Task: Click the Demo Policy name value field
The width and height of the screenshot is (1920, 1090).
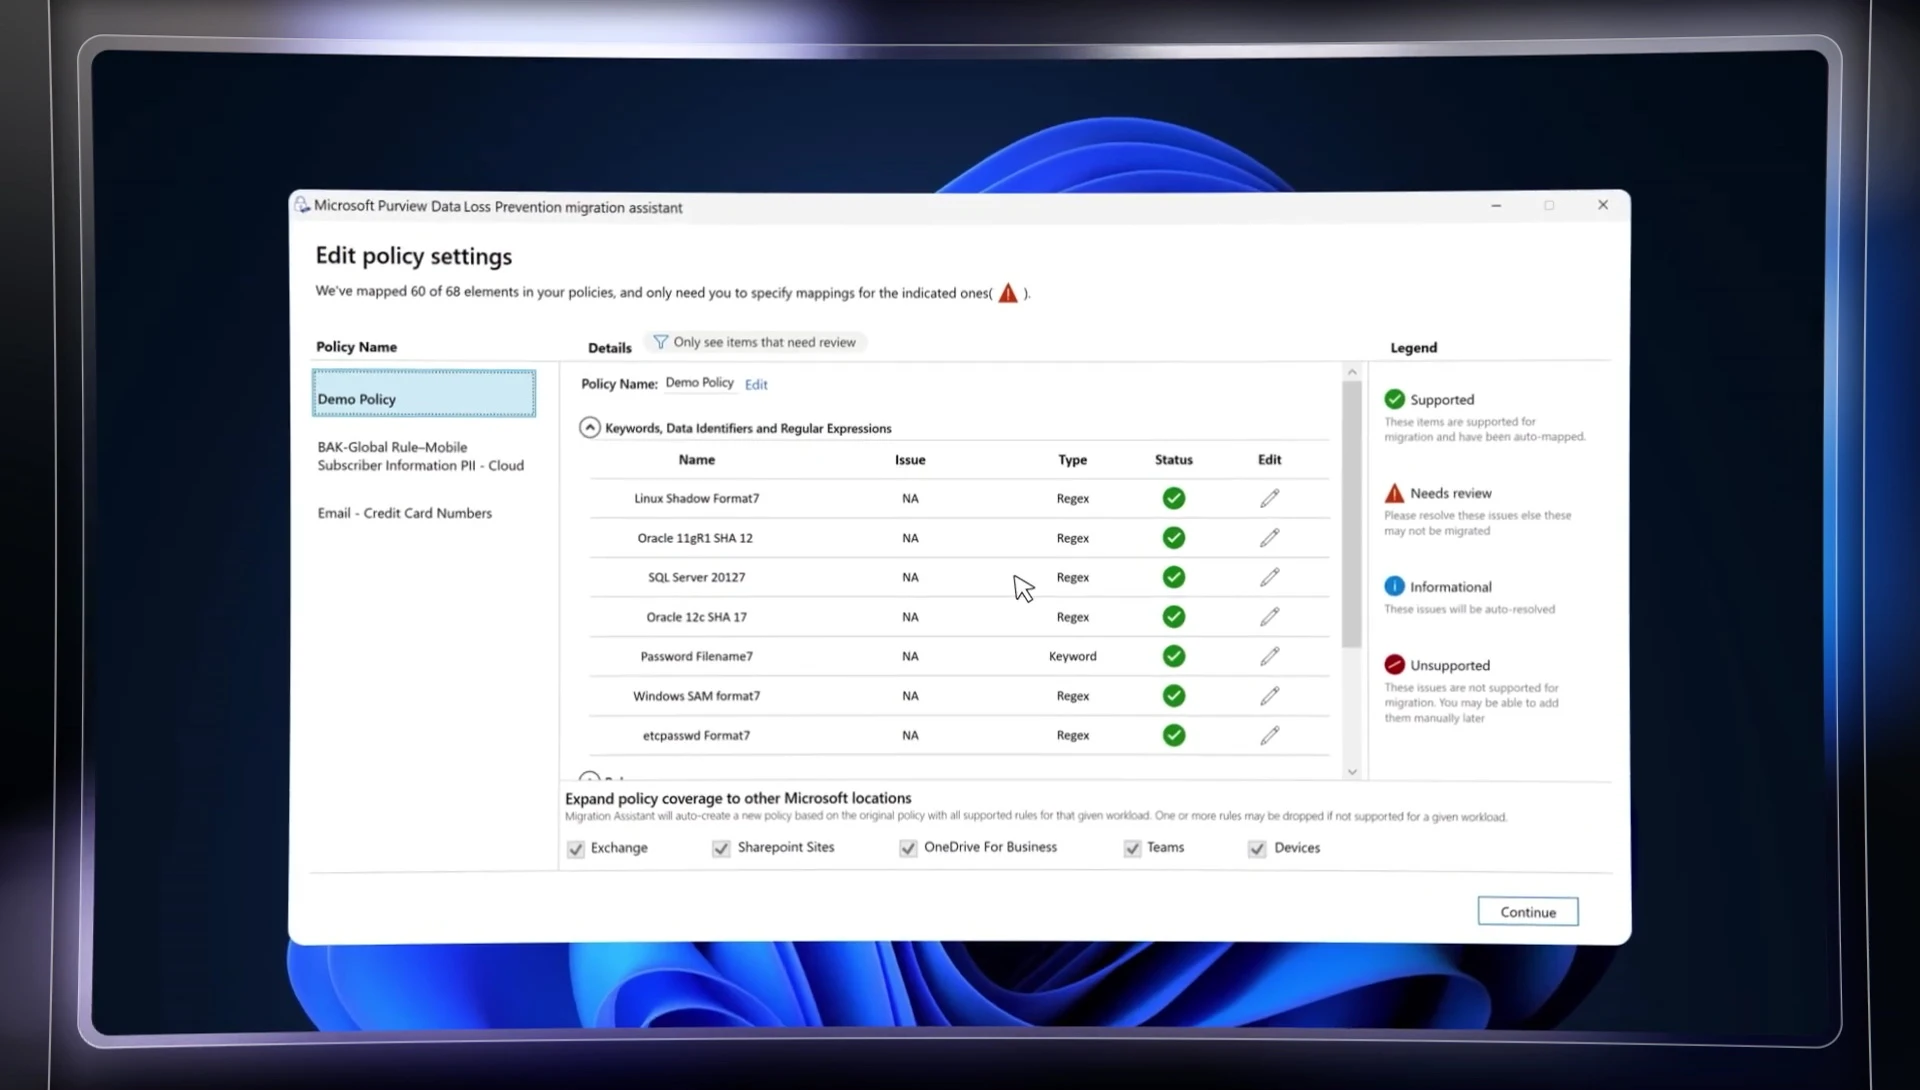Action: [x=700, y=383]
